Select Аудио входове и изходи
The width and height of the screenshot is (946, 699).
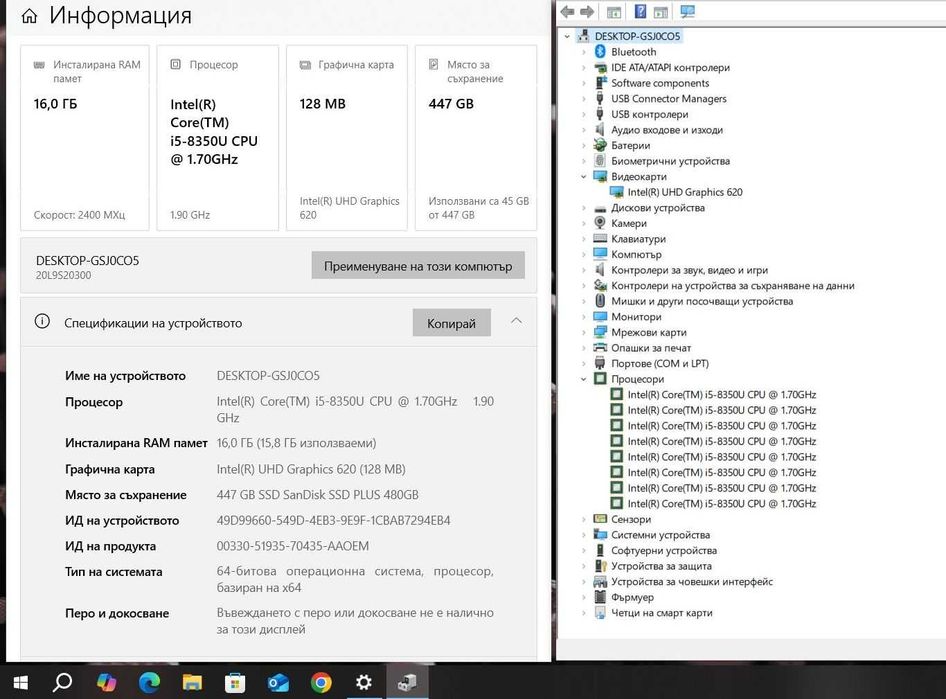point(667,130)
